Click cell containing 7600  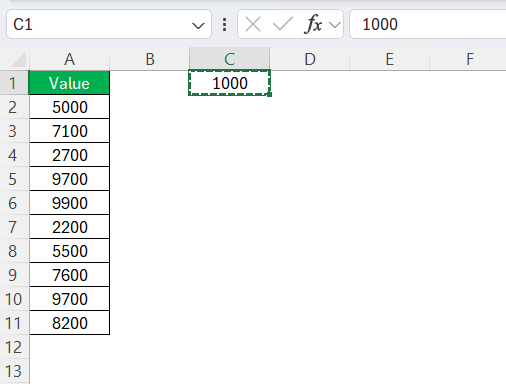tap(69, 275)
